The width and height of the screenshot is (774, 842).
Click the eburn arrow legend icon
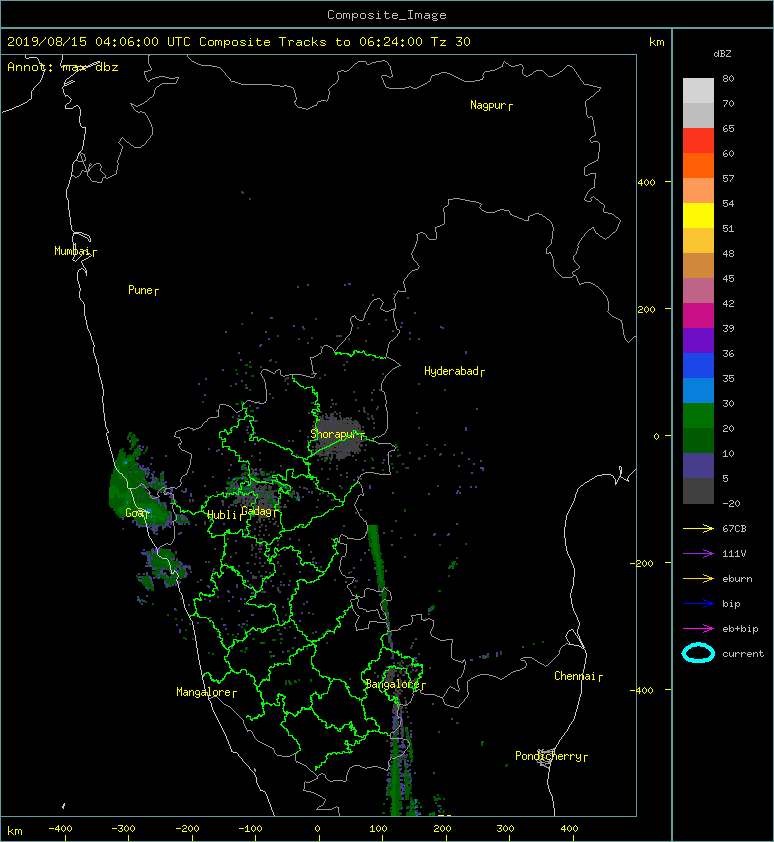698,578
